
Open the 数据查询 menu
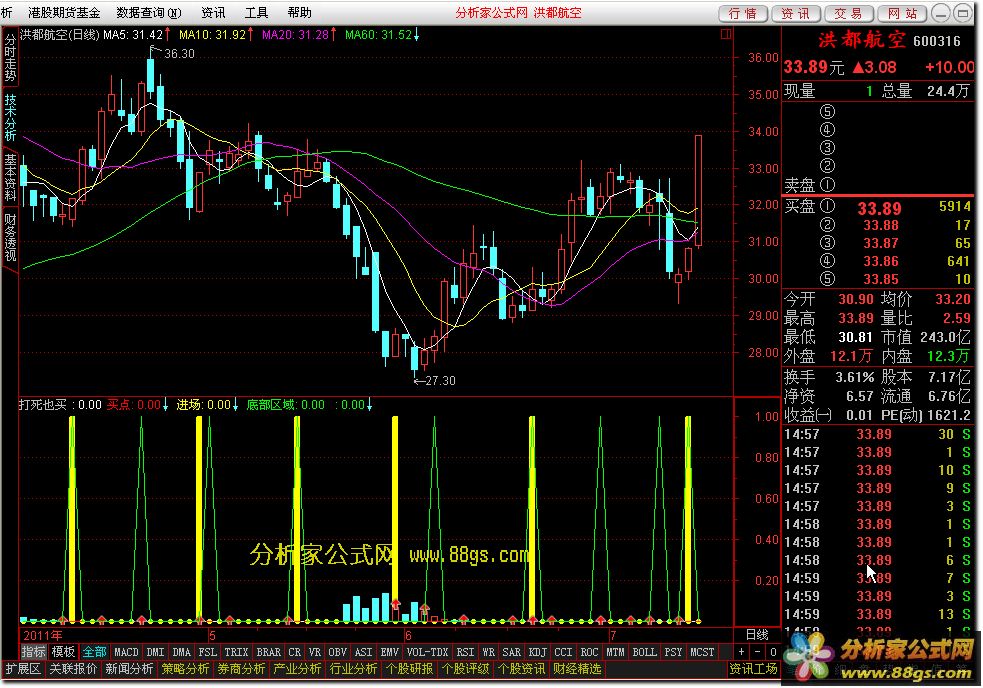(149, 13)
